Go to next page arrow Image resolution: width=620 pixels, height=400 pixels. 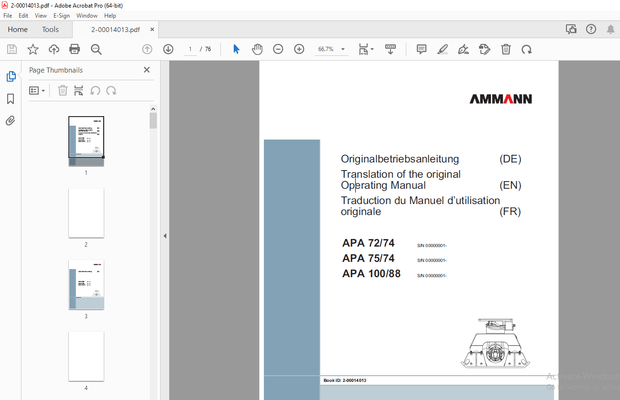tap(168, 49)
